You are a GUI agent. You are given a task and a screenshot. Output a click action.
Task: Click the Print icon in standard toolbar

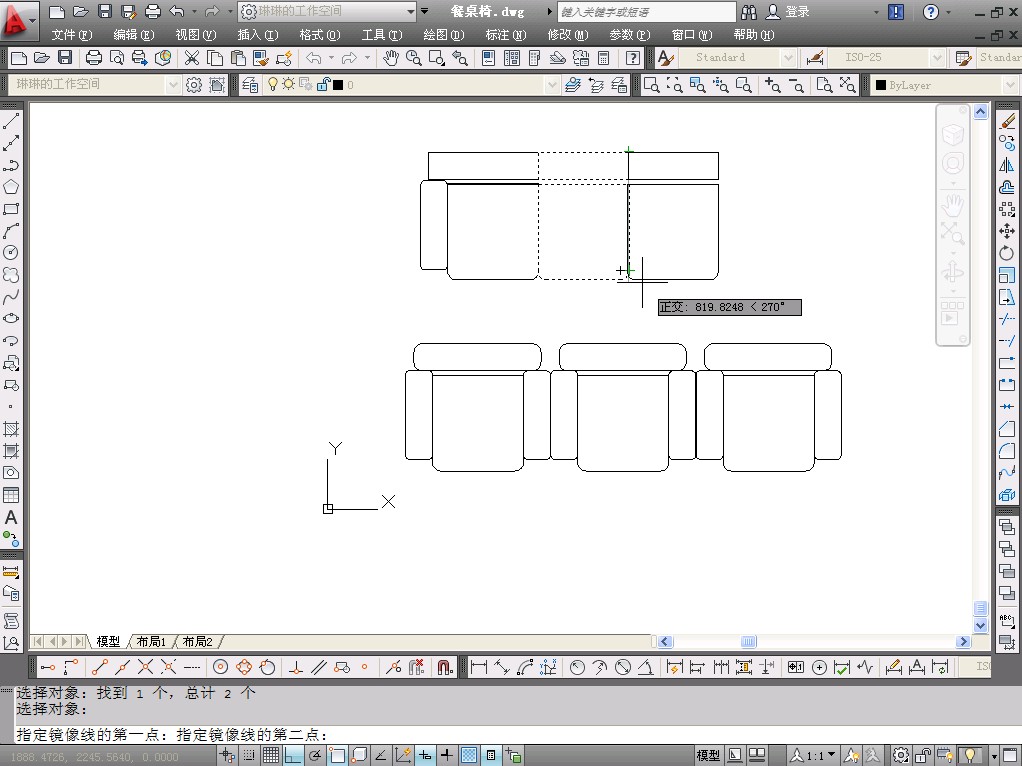pos(94,58)
